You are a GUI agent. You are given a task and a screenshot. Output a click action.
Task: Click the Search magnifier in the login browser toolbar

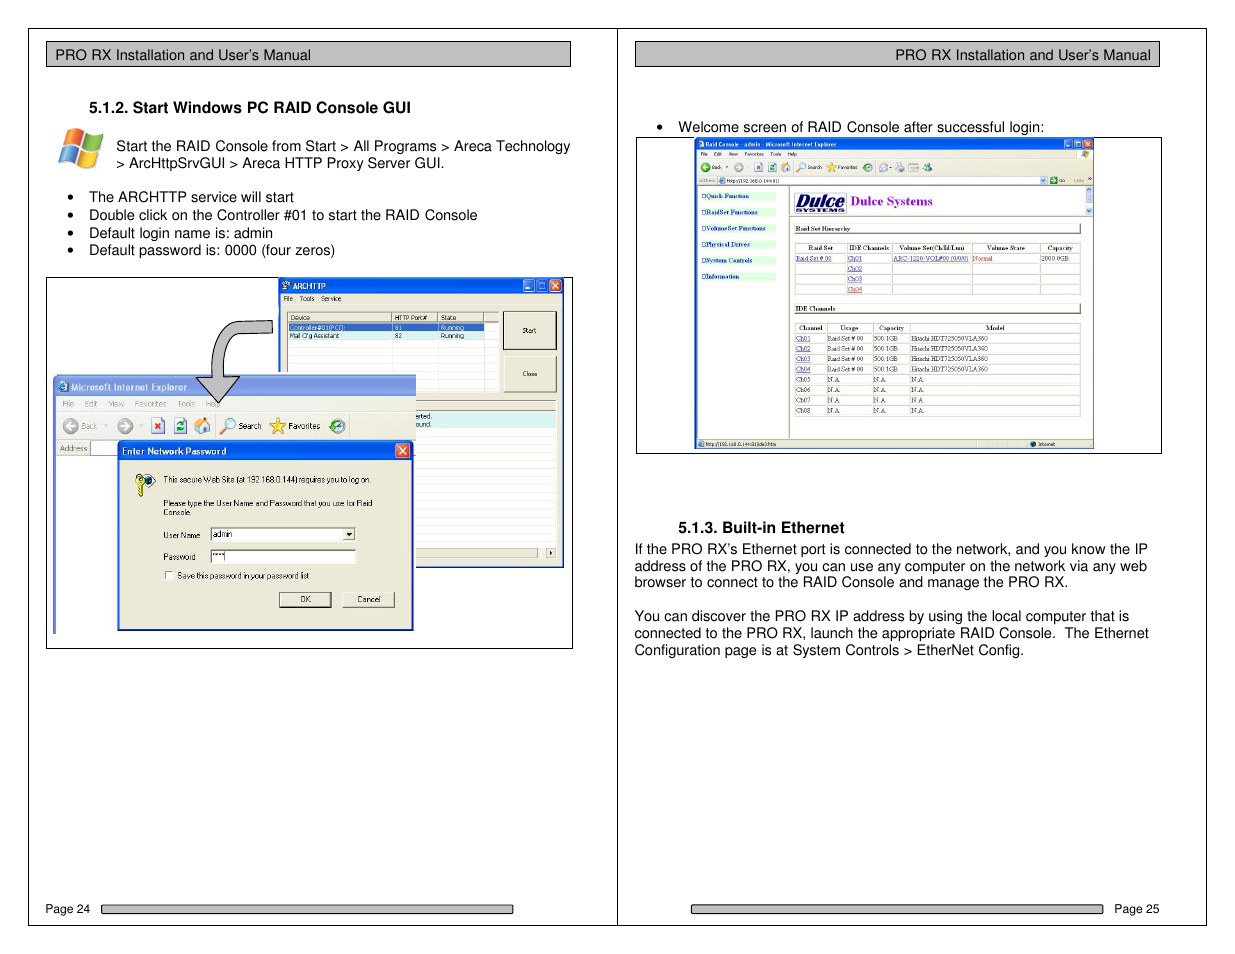point(228,426)
